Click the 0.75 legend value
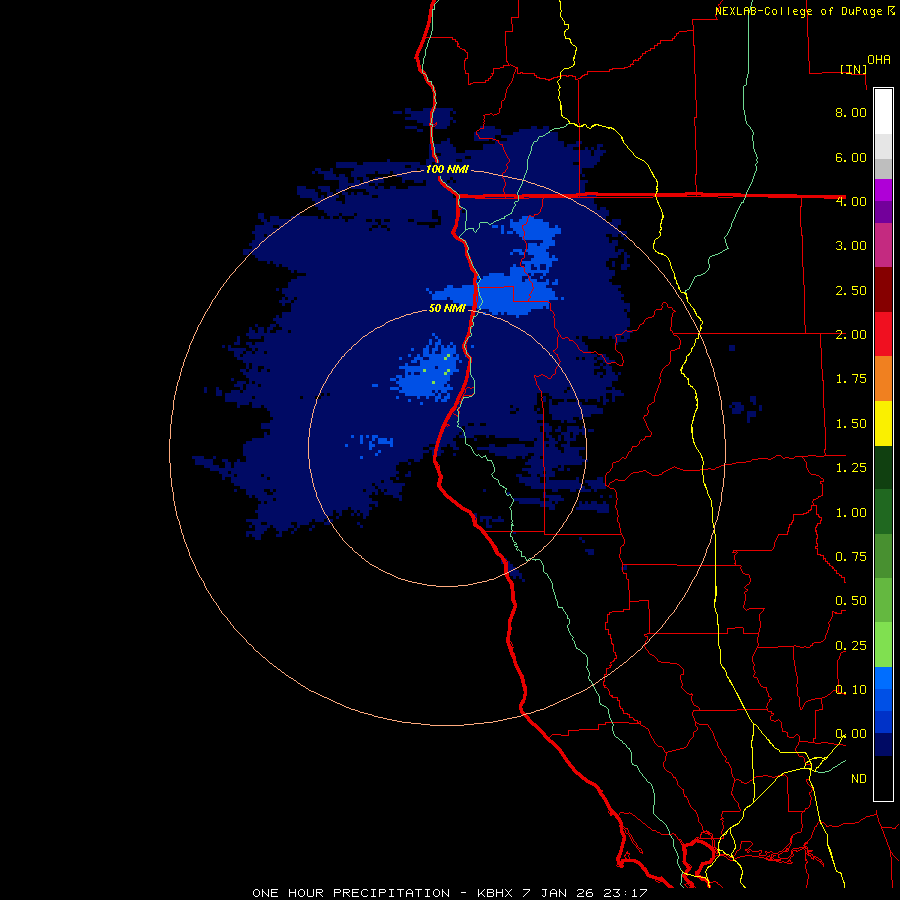The image size is (900, 900). click(851, 557)
